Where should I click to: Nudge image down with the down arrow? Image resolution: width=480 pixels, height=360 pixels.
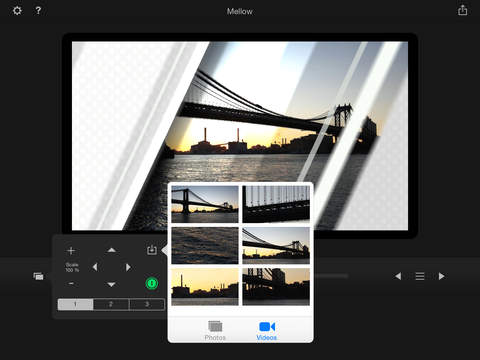[x=111, y=284]
